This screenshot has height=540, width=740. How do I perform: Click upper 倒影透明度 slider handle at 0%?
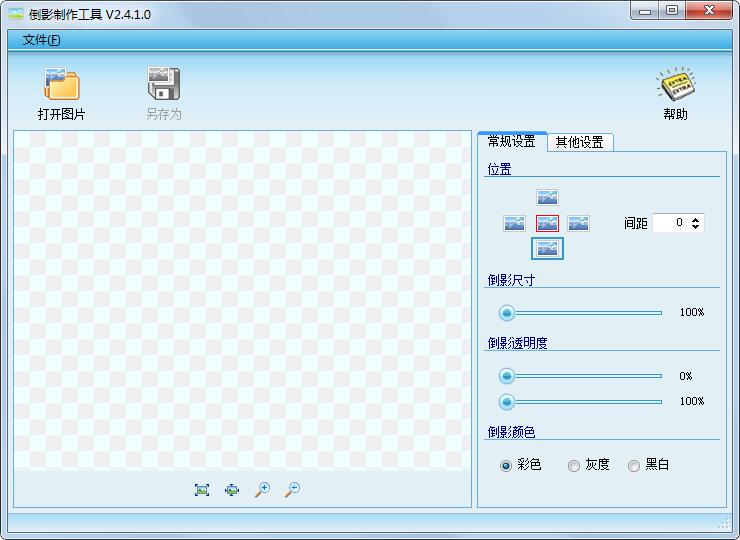(x=507, y=376)
